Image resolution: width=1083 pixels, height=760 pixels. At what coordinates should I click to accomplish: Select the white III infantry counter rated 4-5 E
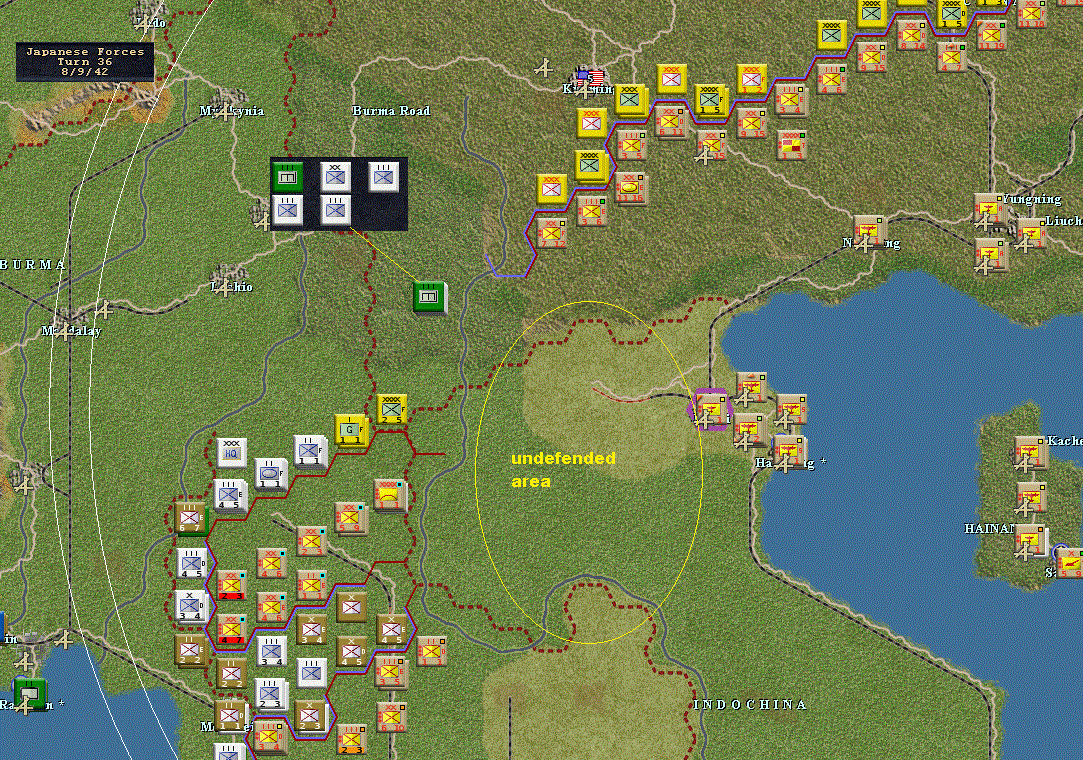(228, 494)
